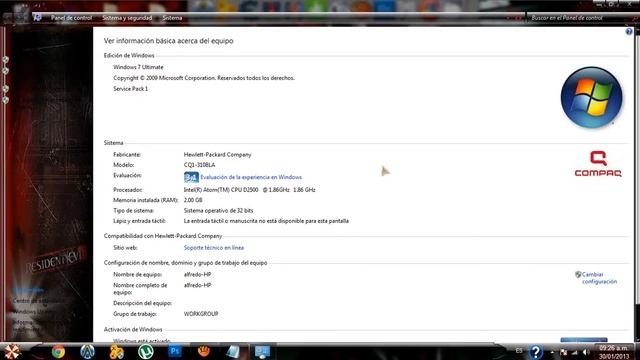Click the help icon at window top-right
This screenshot has width=640, height=360.
click(629, 31)
